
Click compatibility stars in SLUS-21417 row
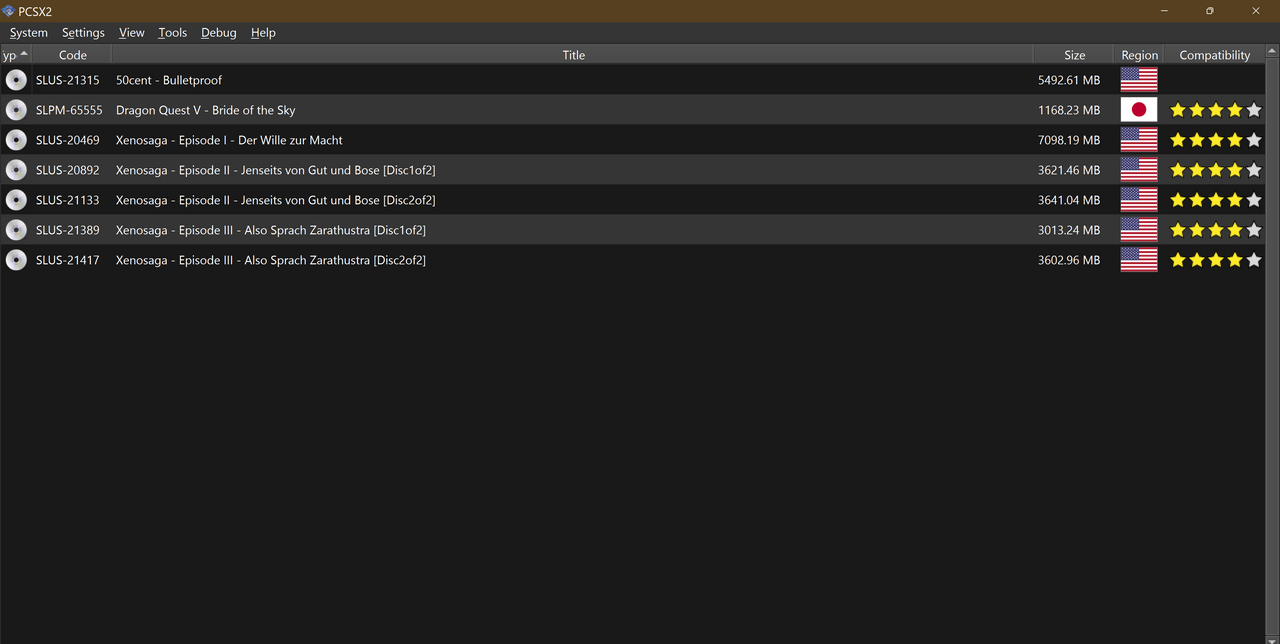[1216, 260]
